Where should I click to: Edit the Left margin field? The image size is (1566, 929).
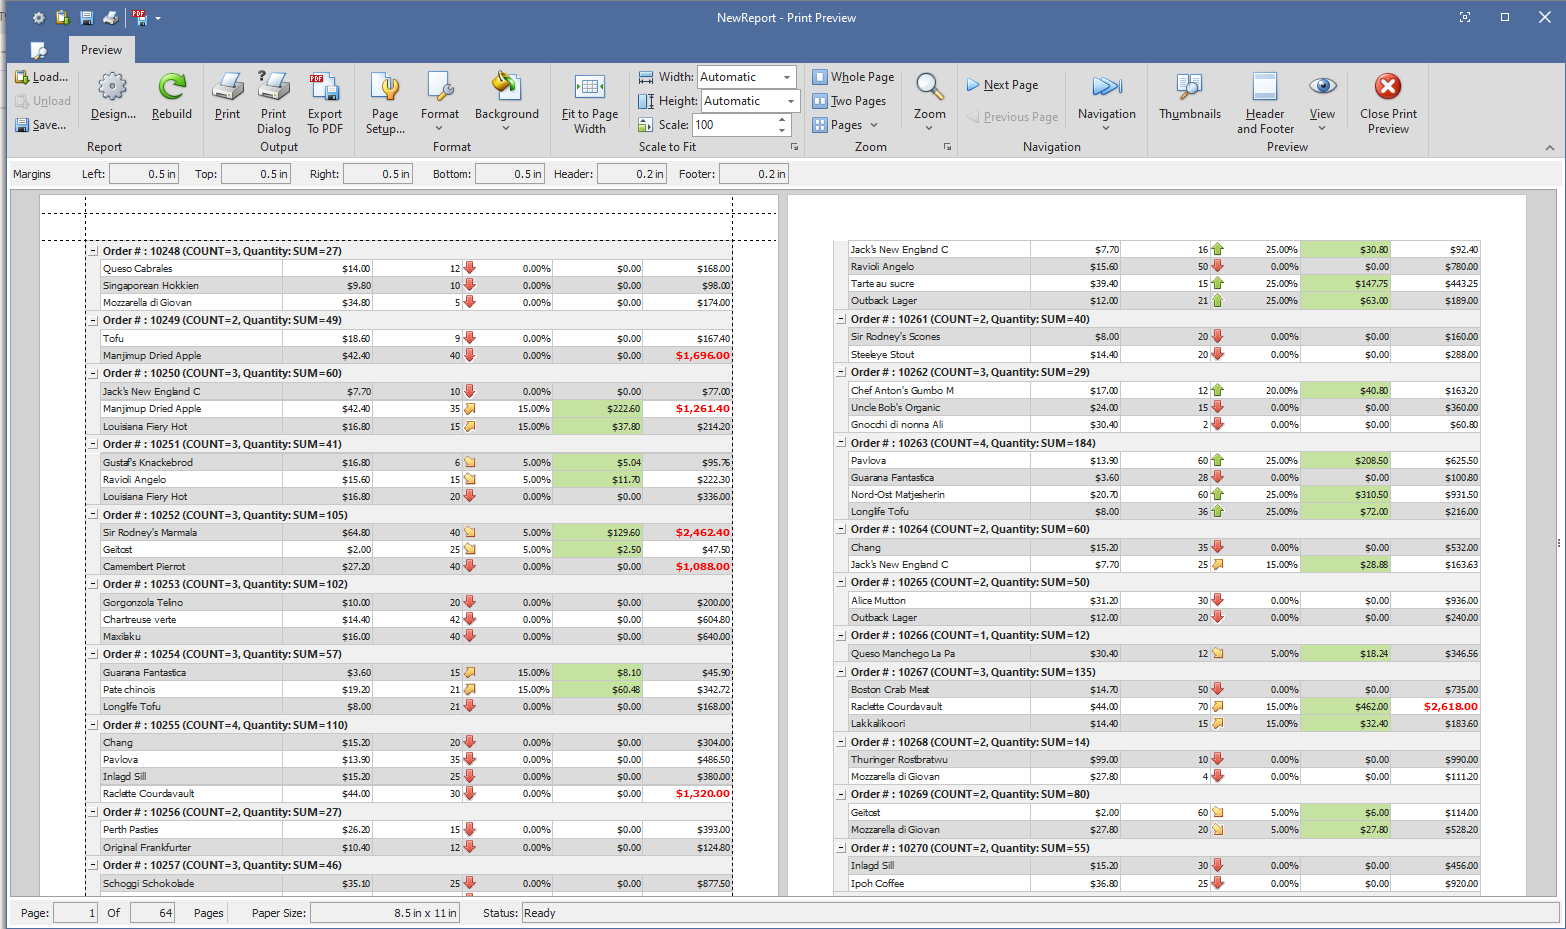(x=144, y=174)
